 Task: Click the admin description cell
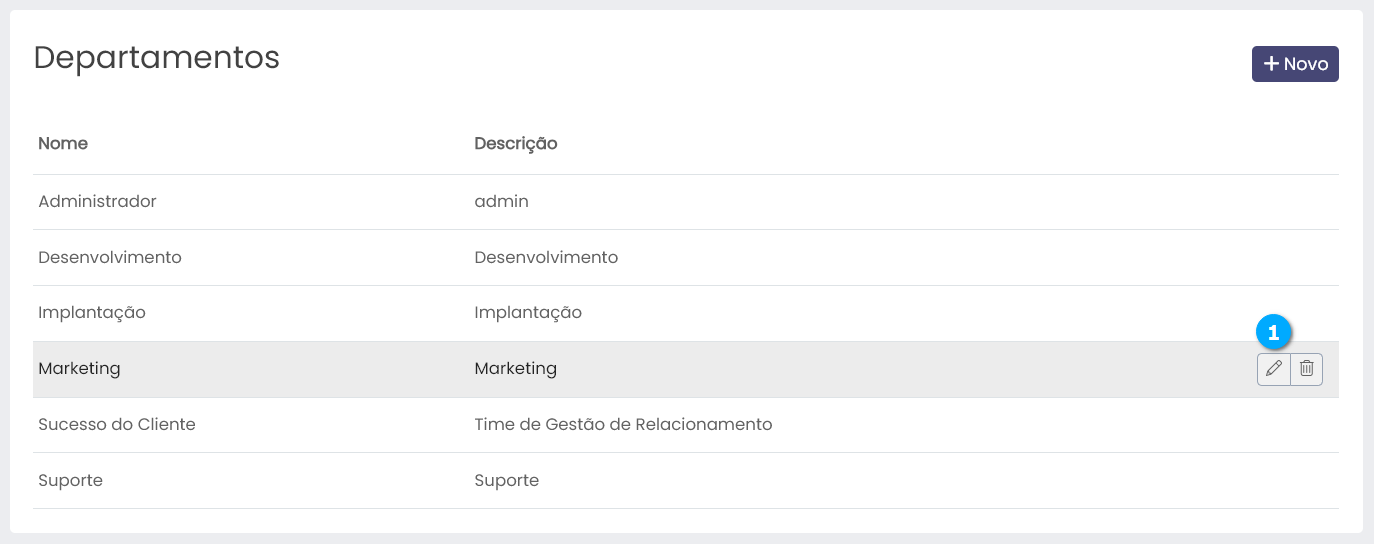pos(501,201)
